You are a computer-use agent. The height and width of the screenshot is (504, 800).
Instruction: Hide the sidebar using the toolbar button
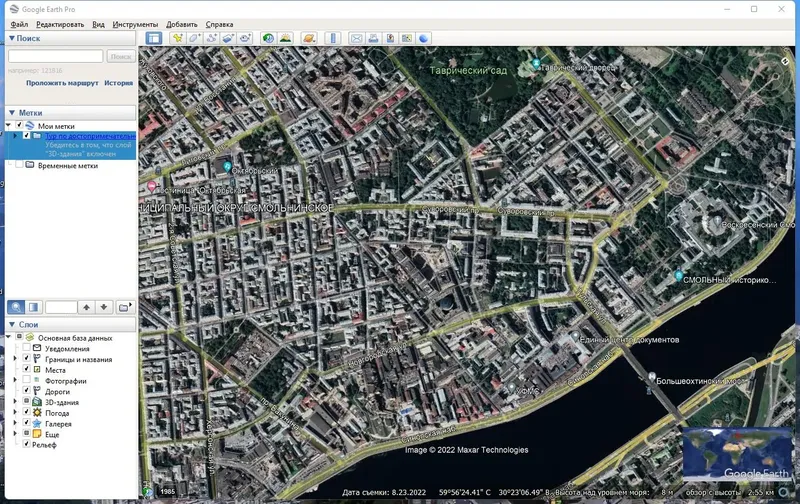[x=154, y=38]
